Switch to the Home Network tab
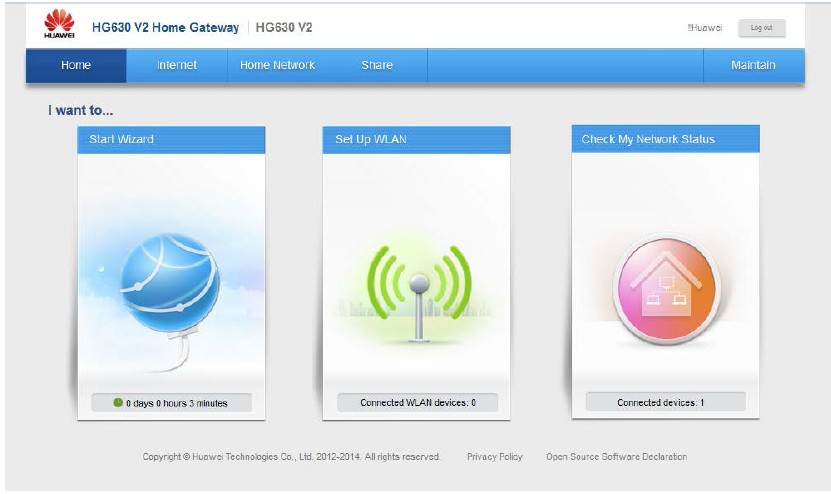Image resolution: width=831 pixels, height=494 pixels. (278, 65)
